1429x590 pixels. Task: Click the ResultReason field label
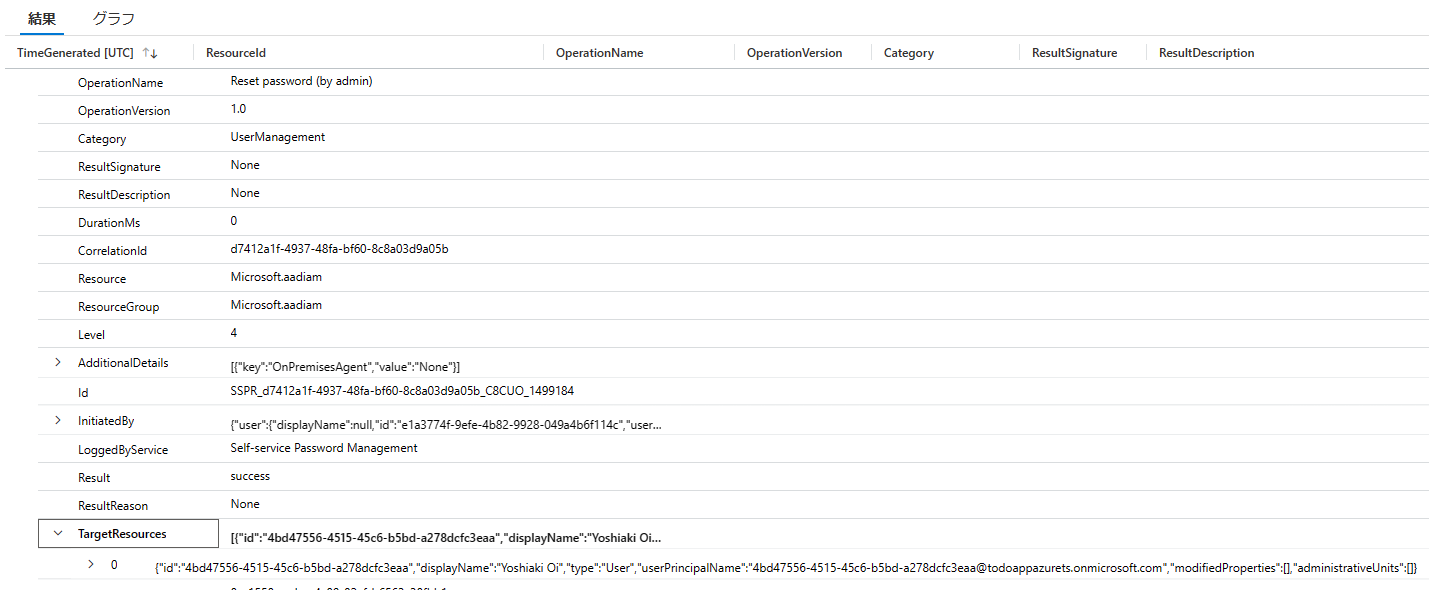click(x=113, y=506)
